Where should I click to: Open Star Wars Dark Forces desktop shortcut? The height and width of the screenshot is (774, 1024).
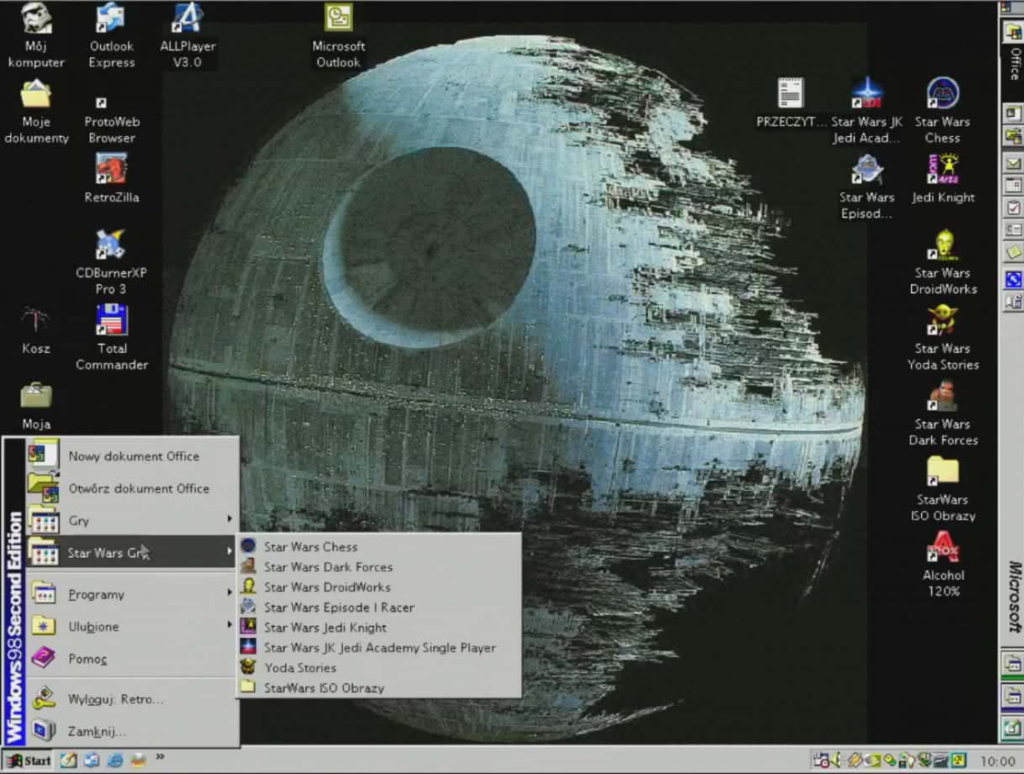point(942,414)
